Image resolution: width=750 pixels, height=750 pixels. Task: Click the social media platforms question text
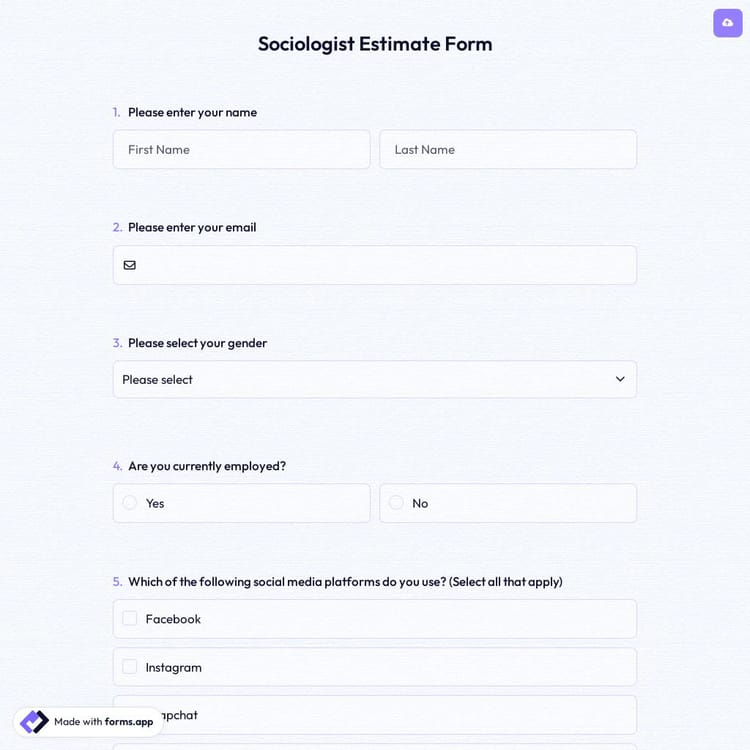pyautogui.click(x=345, y=582)
